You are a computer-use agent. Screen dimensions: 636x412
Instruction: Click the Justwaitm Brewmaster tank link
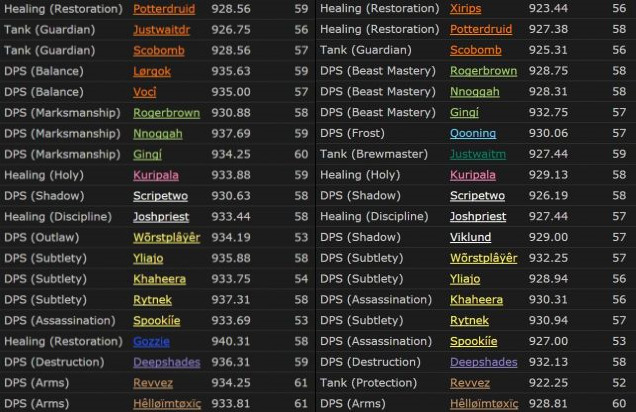[x=478, y=155]
